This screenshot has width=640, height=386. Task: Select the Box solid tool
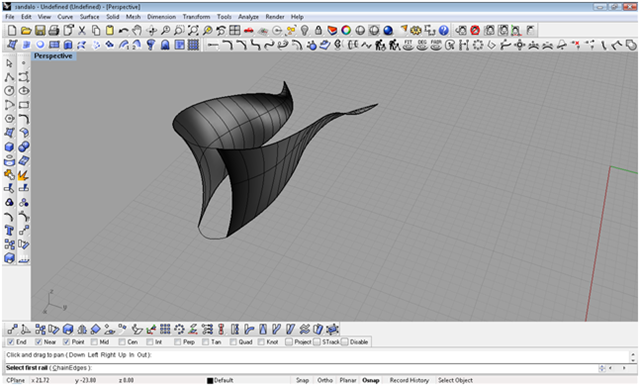[9, 146]
